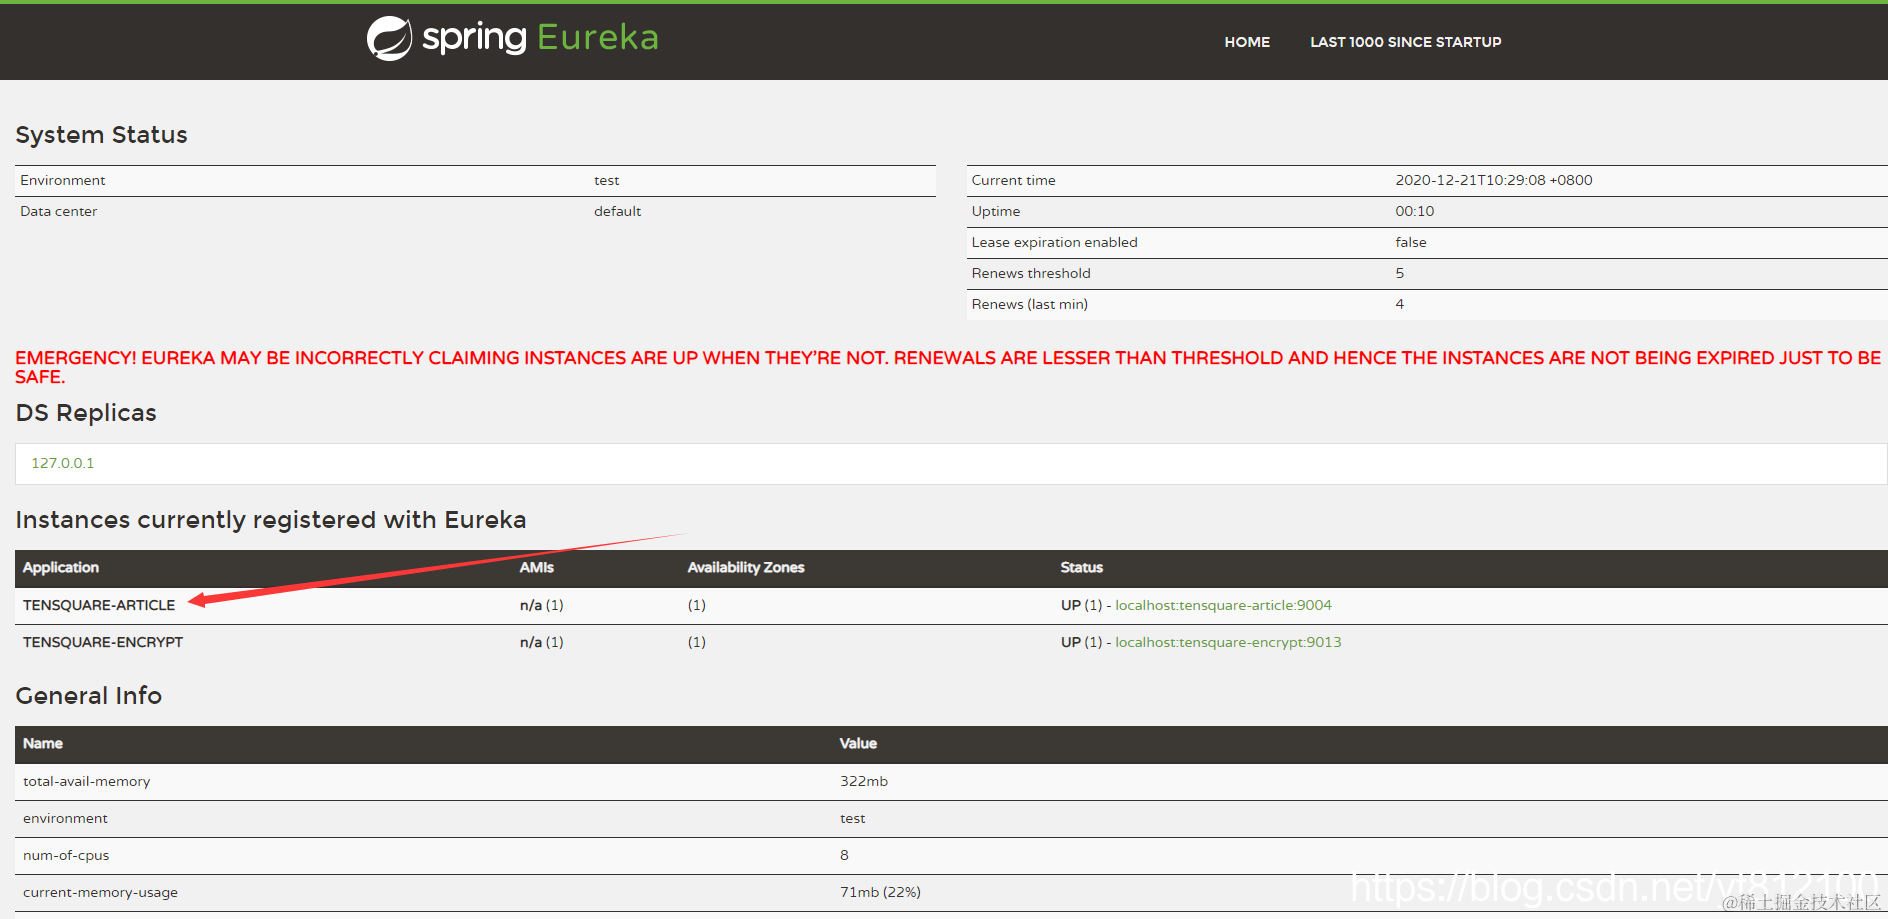Select the Renews (last min) label
The height and width of the screenshot is (919, 1888).
(x=1029, y=304)
